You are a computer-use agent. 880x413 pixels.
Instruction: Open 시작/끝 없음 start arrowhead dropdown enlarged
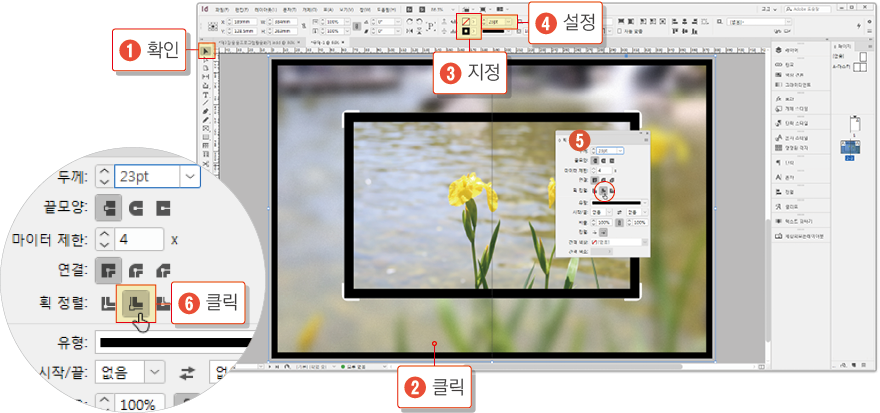pyautogui.click(x=155, y=371)
